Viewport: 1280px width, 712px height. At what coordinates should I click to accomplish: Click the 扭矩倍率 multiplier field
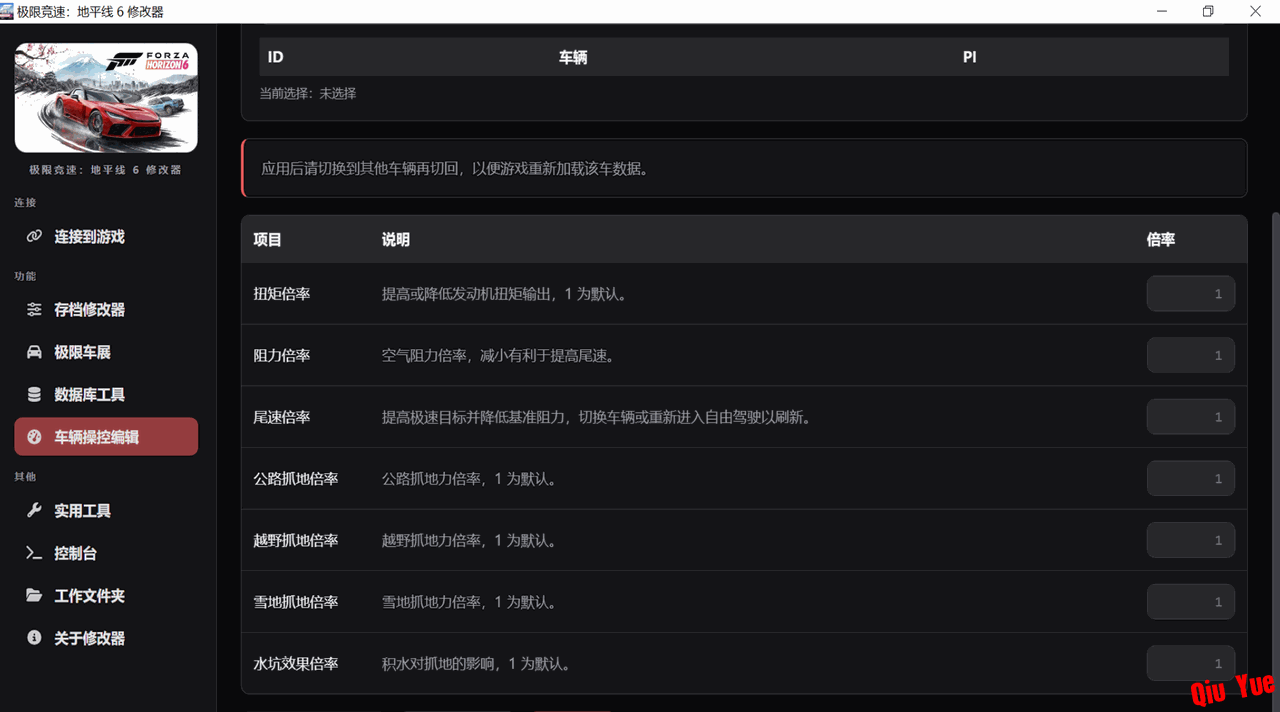(x=1190, y=294)
